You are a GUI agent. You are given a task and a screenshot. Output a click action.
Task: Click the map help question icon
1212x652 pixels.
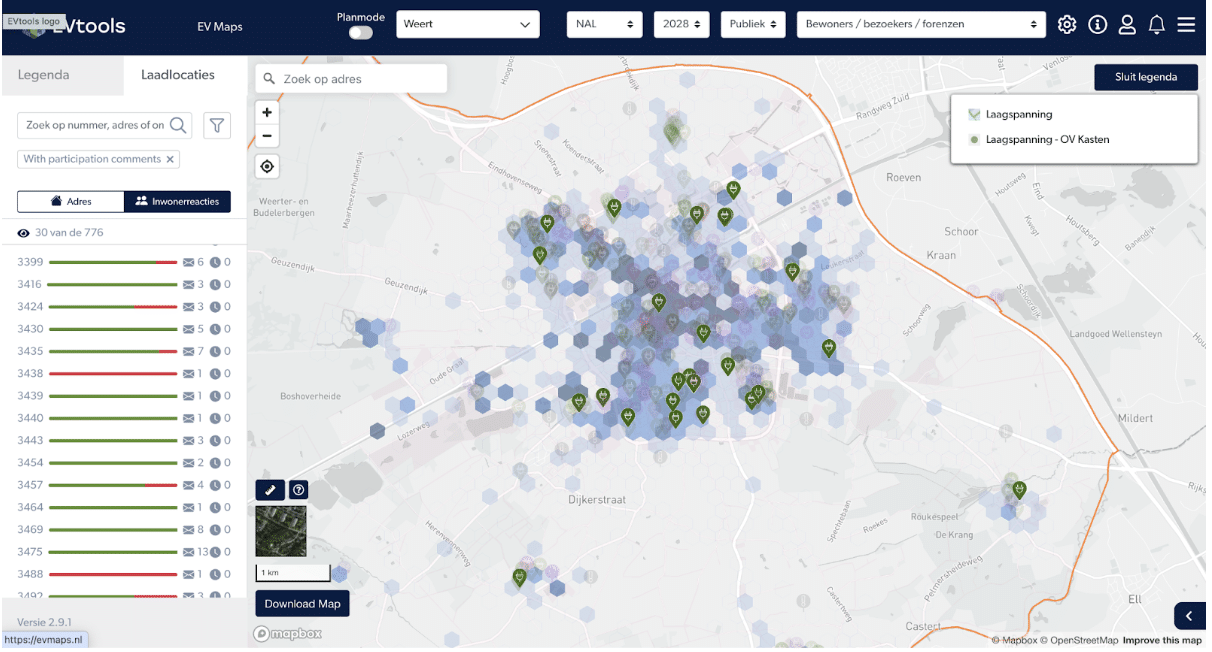[x=298, y=490]
